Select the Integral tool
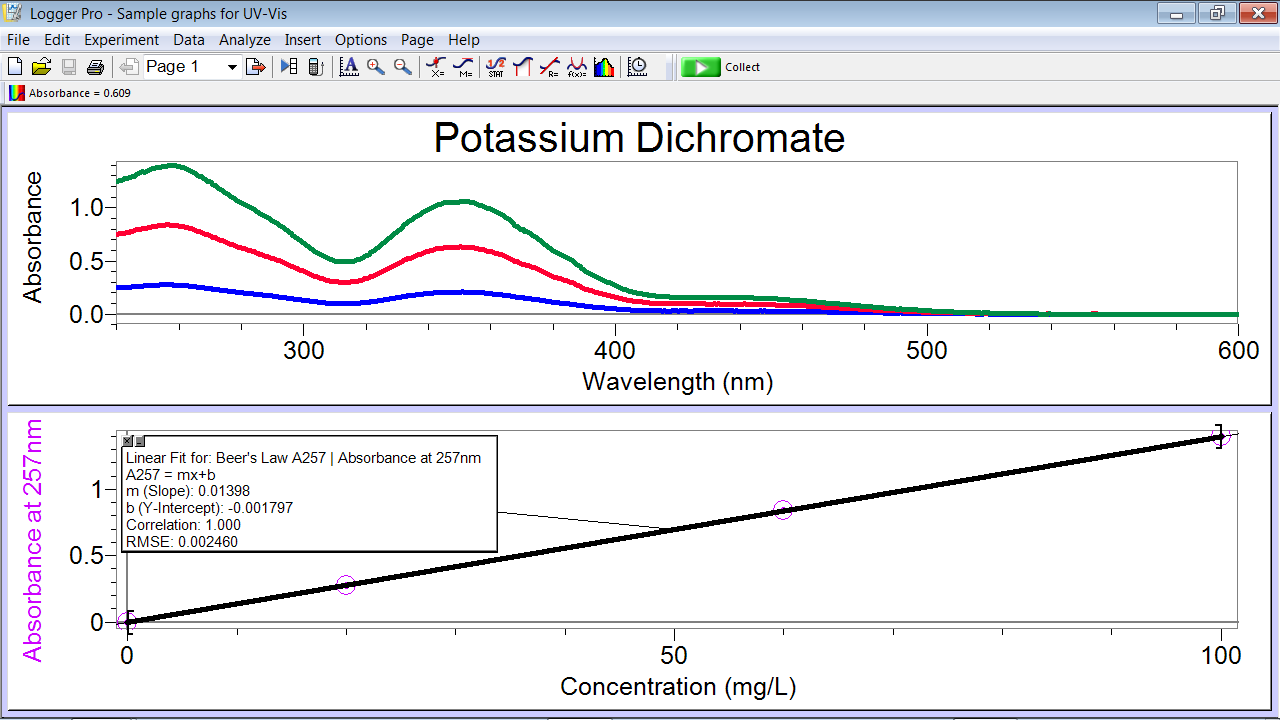 coord(523,66)
